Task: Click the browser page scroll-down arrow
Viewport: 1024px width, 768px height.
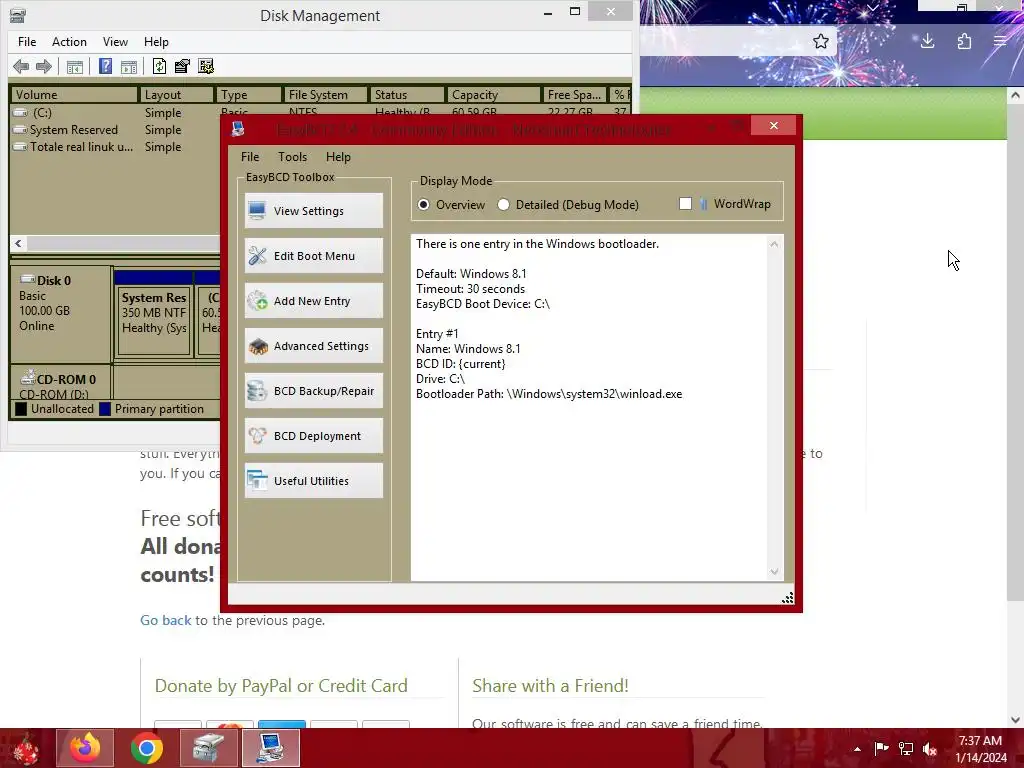Action: (x=1016, y=720)
